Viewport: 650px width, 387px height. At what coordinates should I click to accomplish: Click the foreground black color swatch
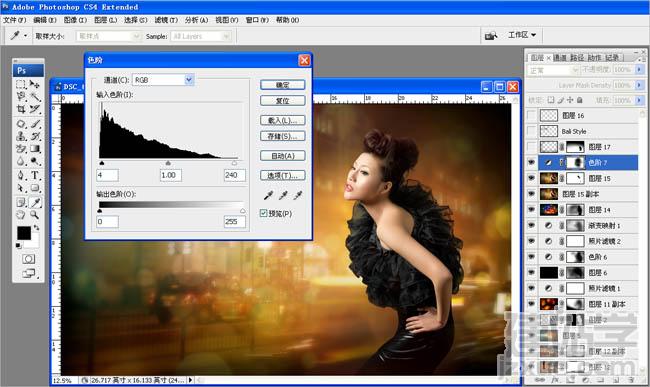point(24,233)
